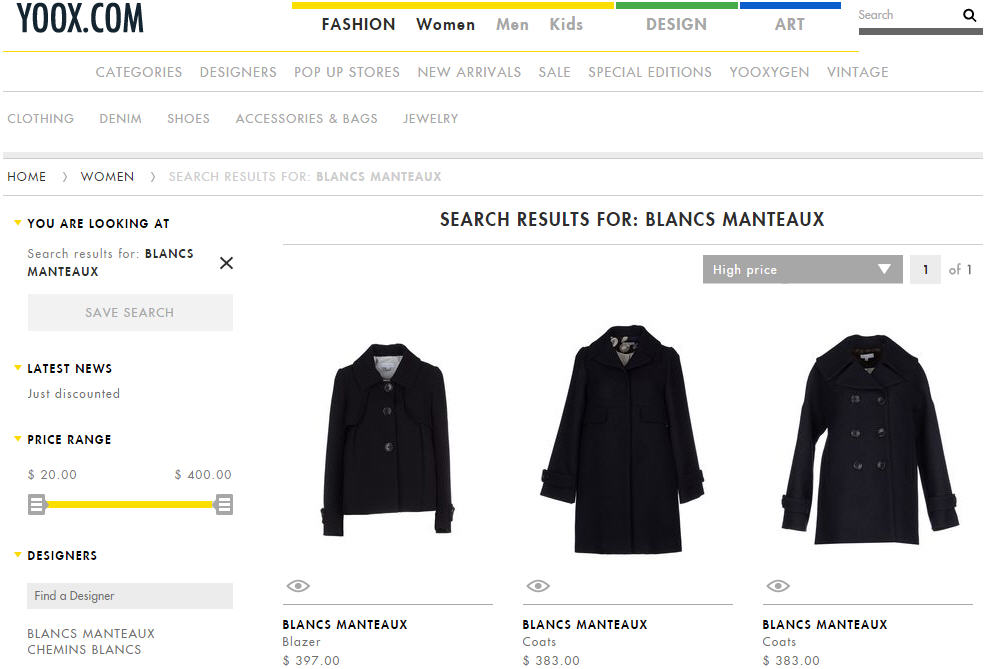Click the yellow price range bar

coord(130,504)
